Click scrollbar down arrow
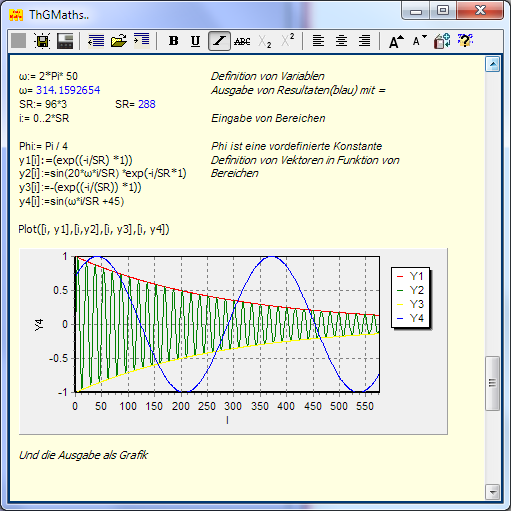 coord(492,492)
